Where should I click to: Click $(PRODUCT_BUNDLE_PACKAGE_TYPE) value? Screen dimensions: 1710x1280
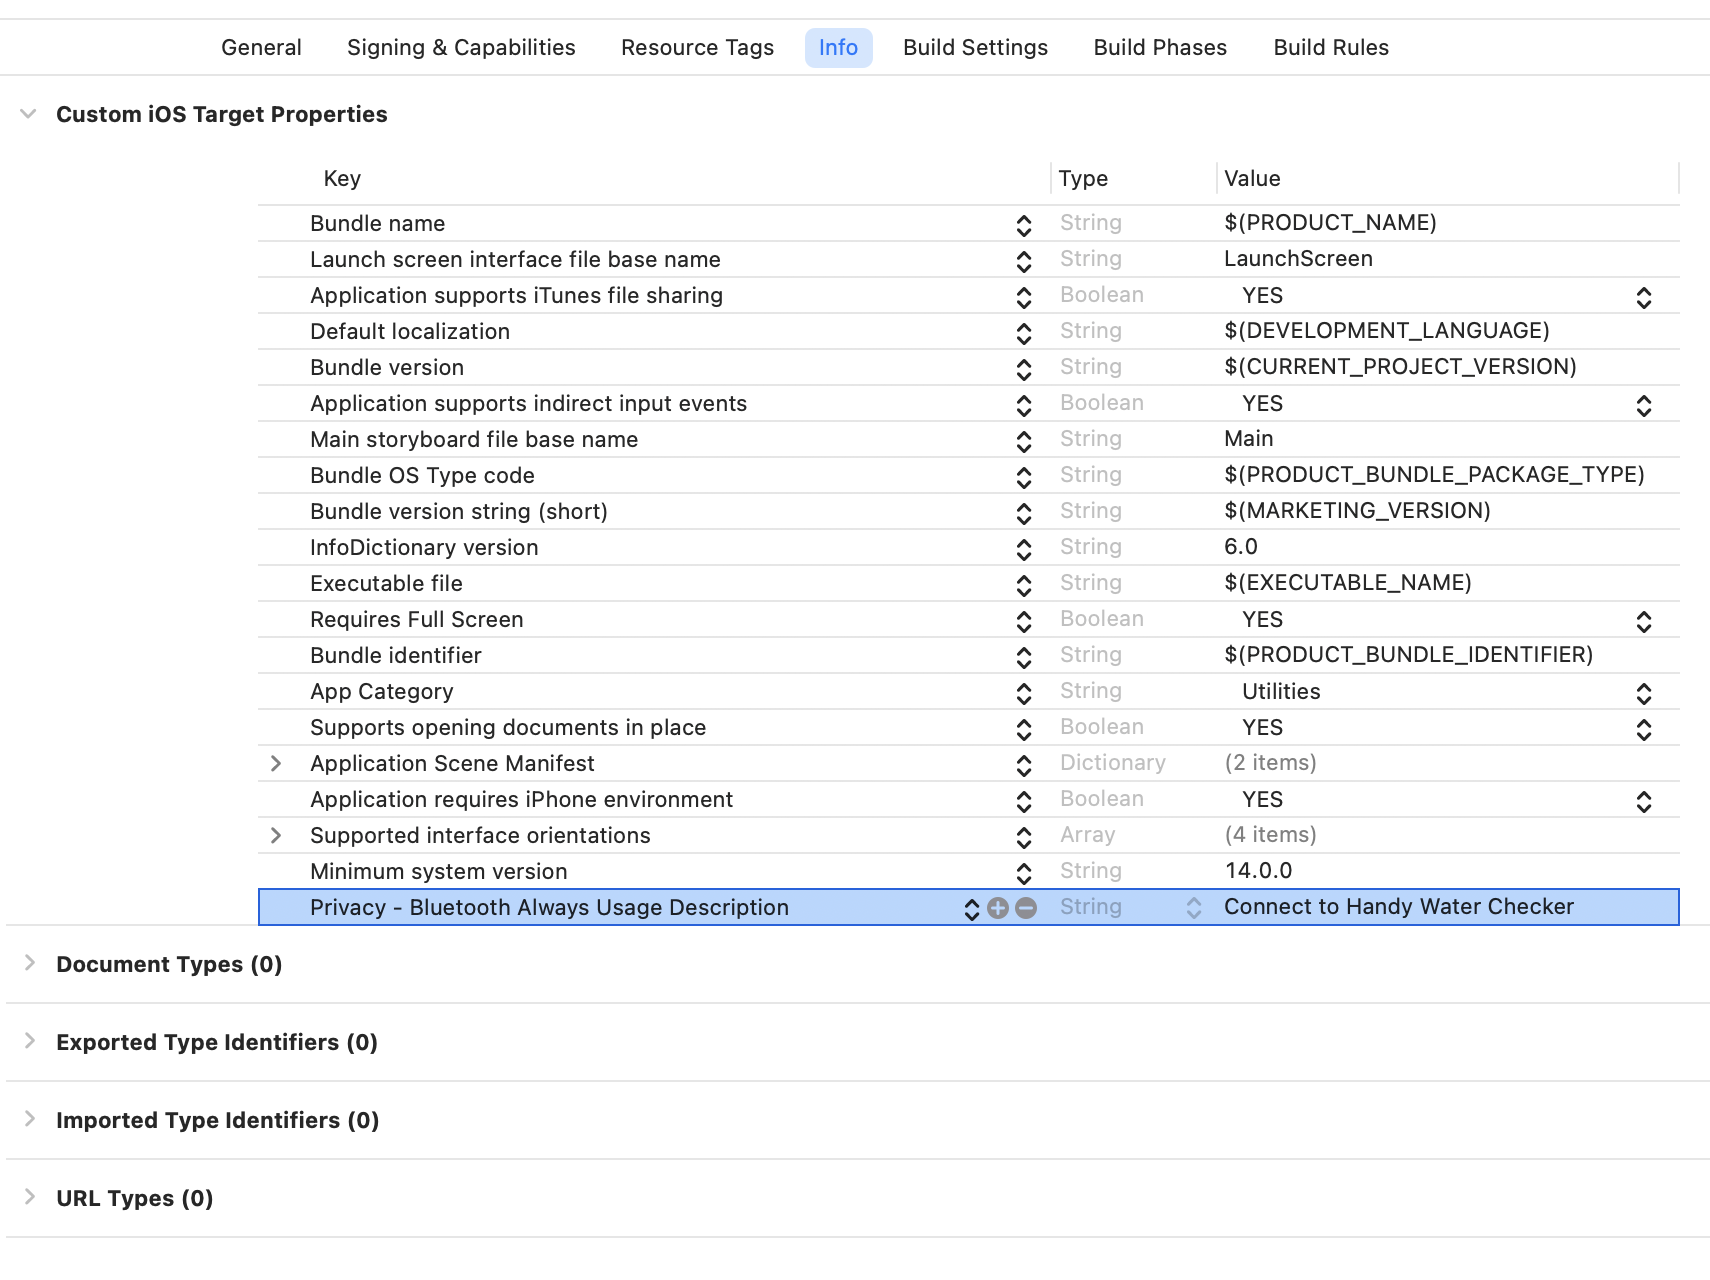pyautogui.click(x=1434, y=475)
